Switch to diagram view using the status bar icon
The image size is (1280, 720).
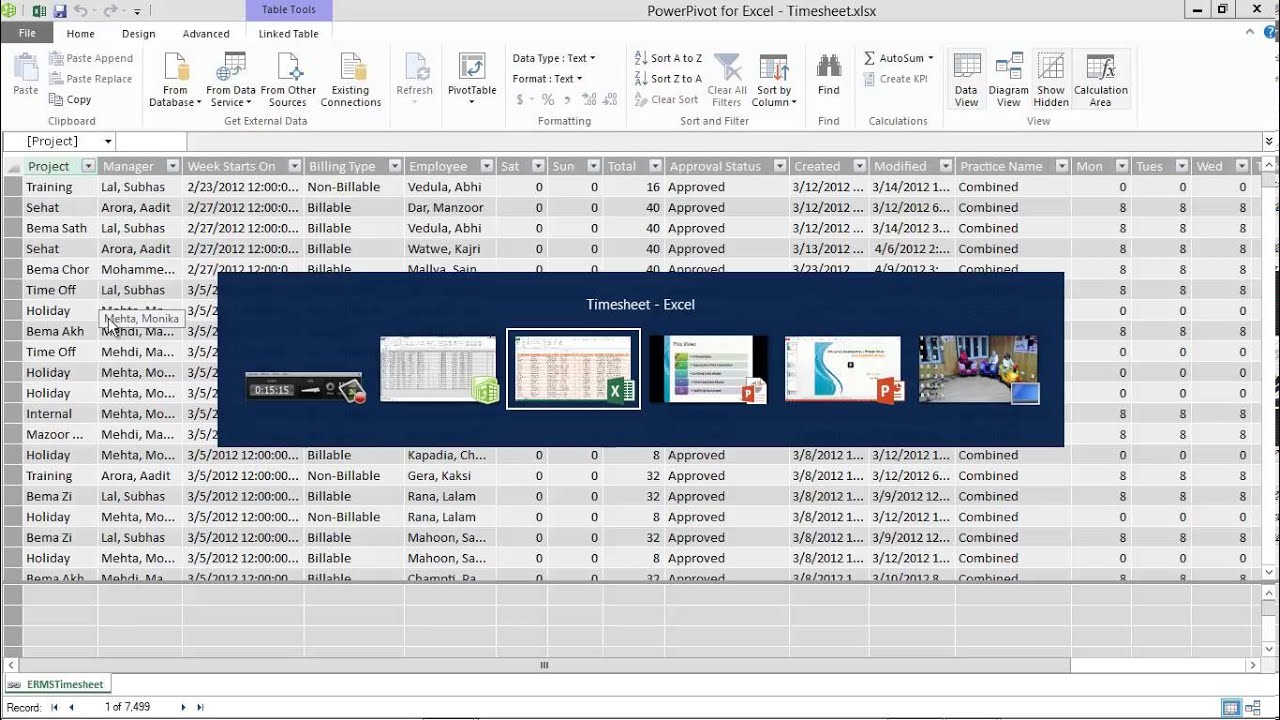click(x=1255, y=708)
